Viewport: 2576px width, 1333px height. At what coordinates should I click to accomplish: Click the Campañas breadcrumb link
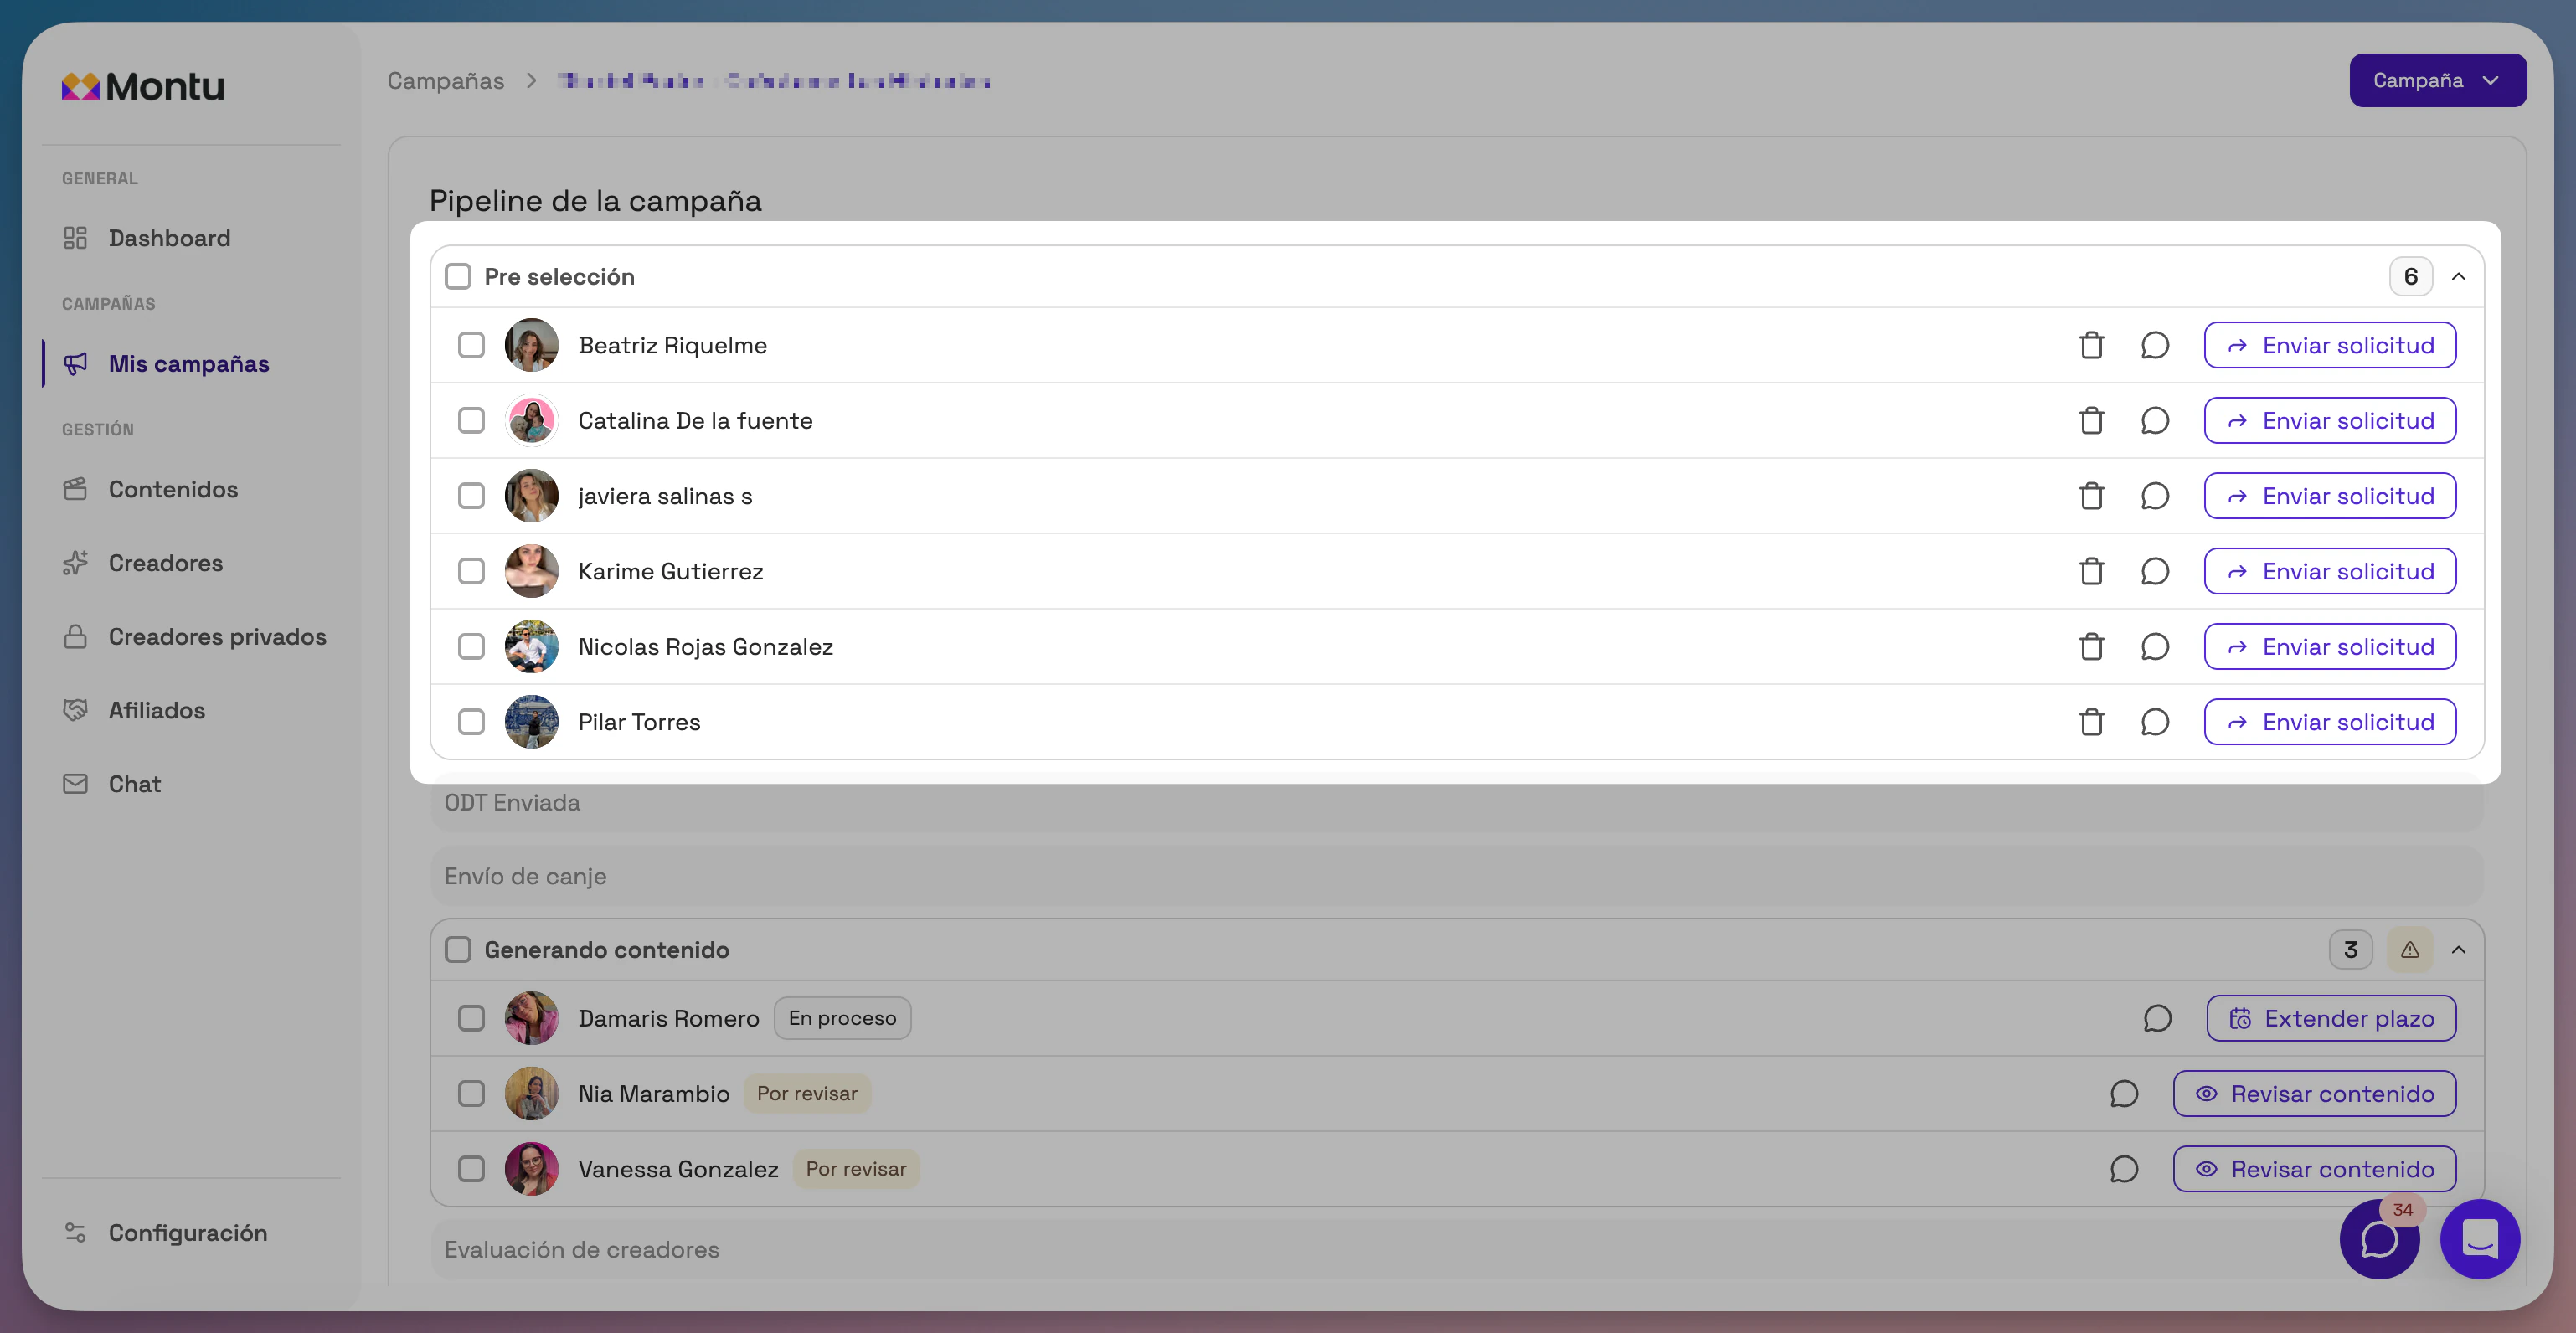pyautogui.click(x=445, y=80)
